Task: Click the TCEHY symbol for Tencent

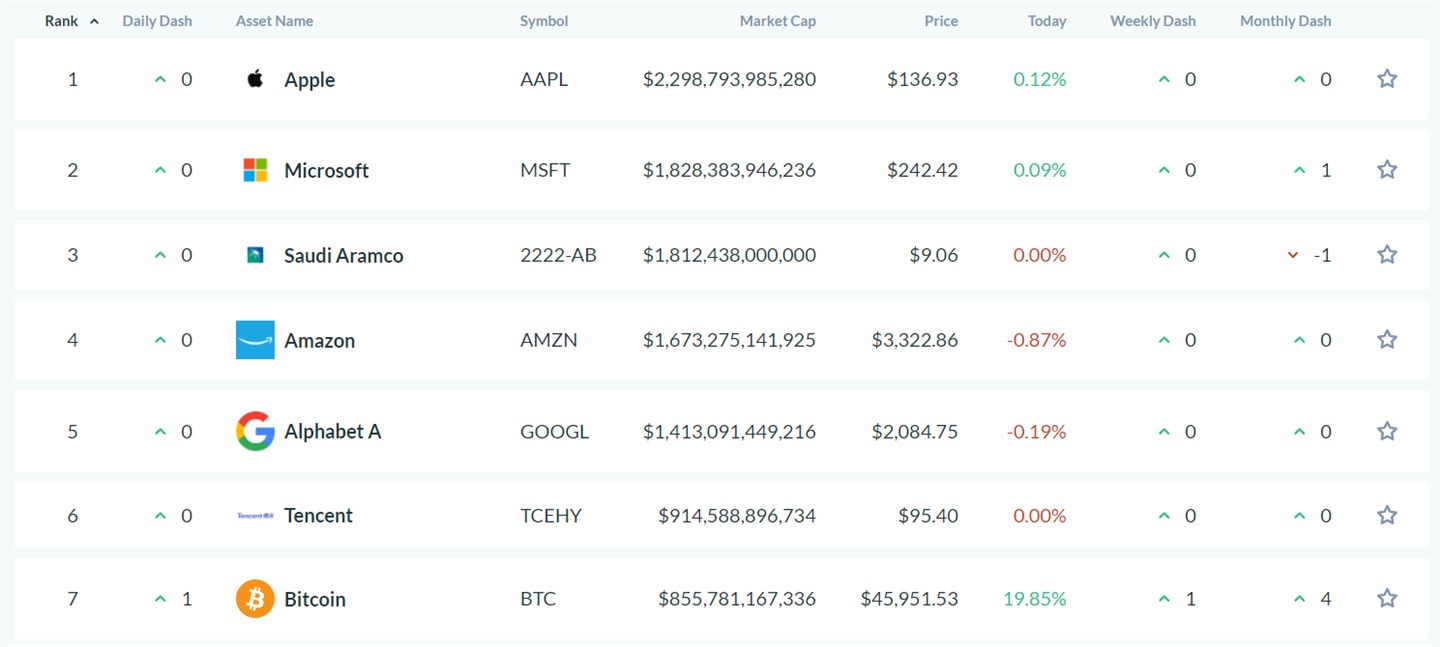Action: [551, 516]
